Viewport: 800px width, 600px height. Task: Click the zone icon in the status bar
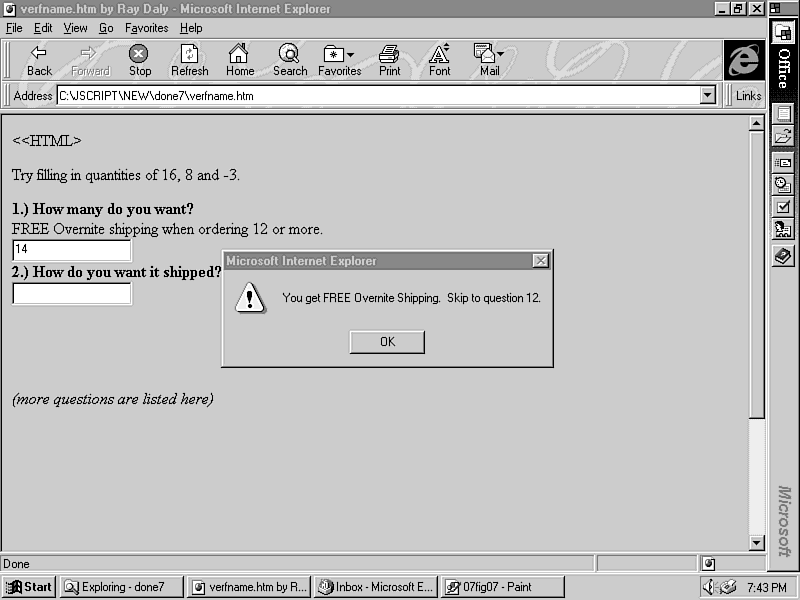(709, 564)
